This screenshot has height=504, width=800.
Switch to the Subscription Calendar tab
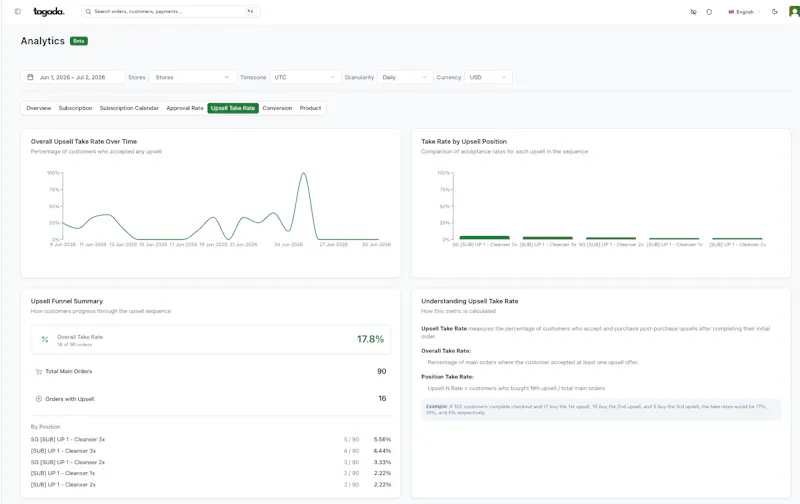(x=129, y=108)
